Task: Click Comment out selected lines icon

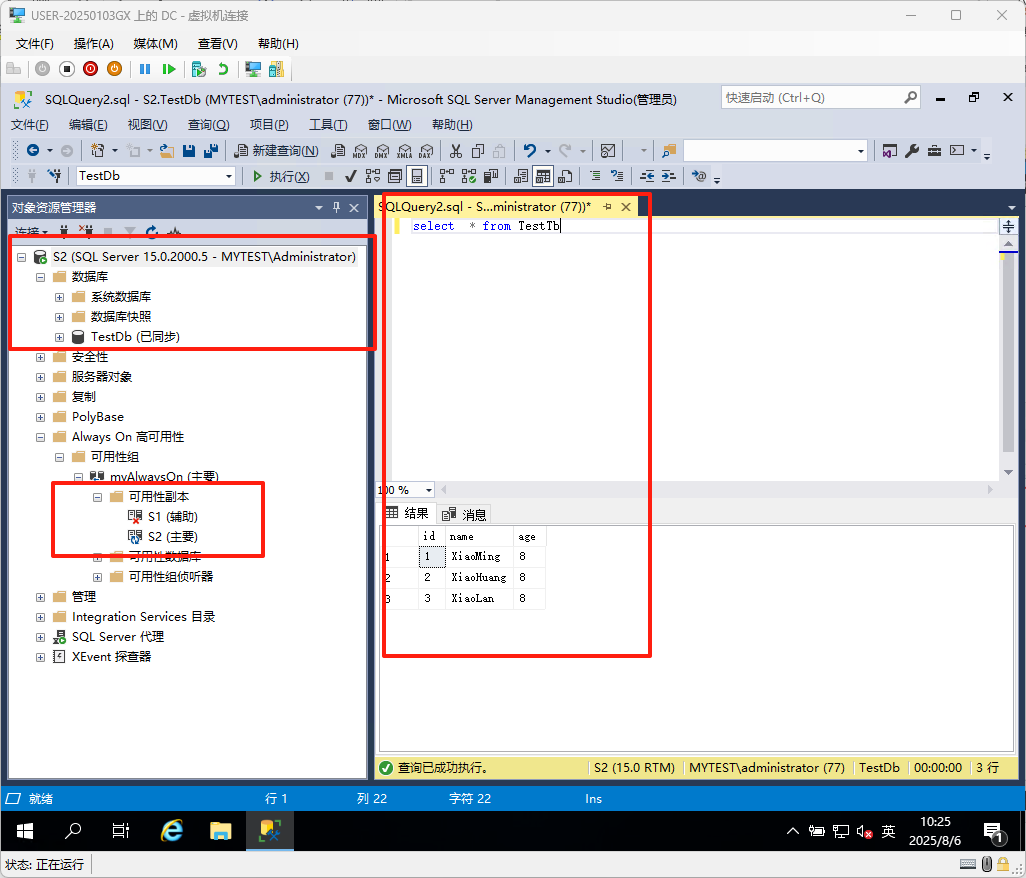Action: pos(595,176)
